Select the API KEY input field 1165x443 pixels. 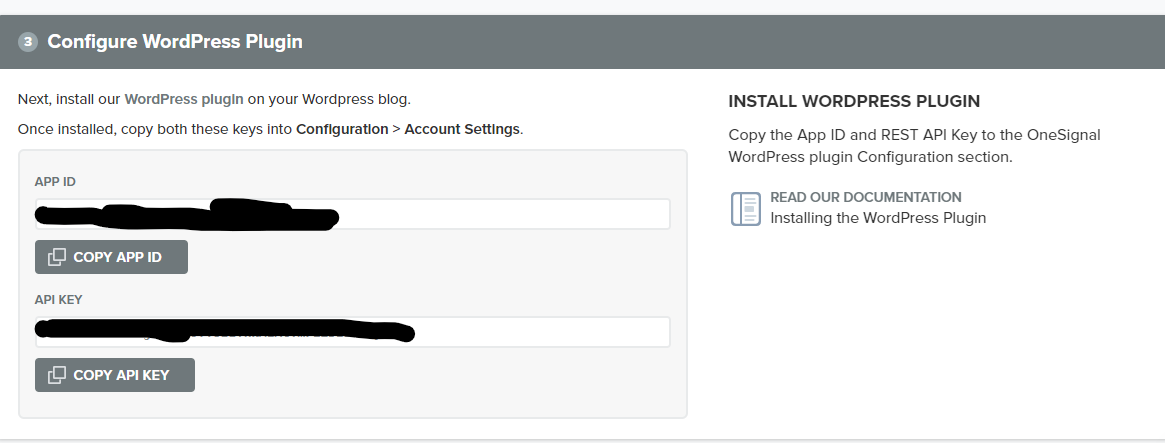352,332
